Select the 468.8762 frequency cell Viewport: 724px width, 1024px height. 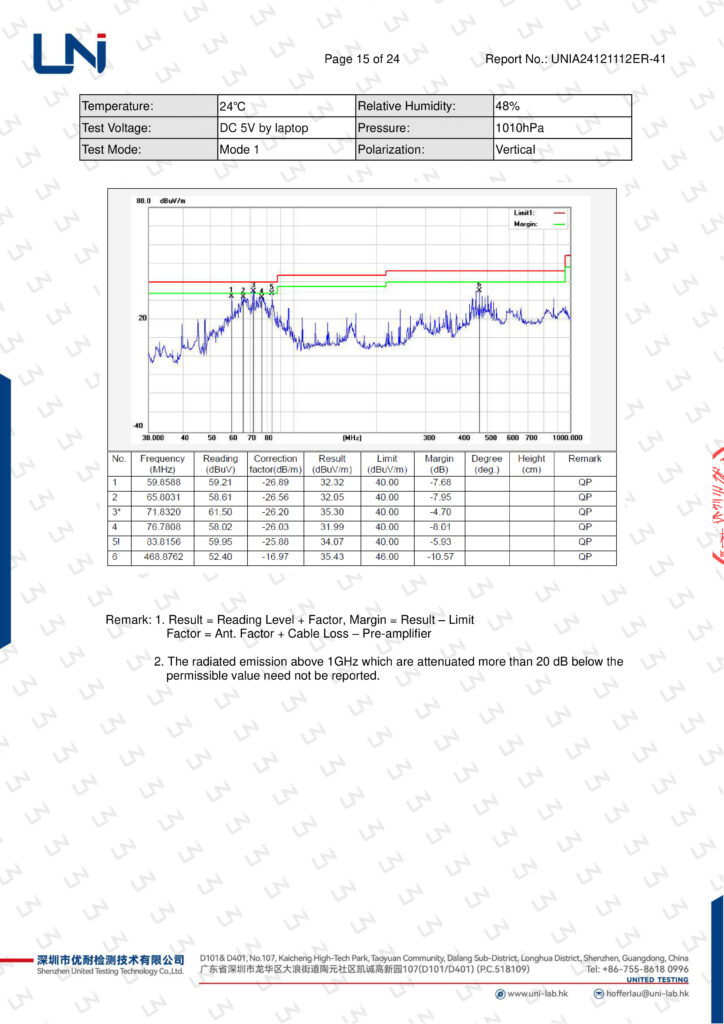162,557
